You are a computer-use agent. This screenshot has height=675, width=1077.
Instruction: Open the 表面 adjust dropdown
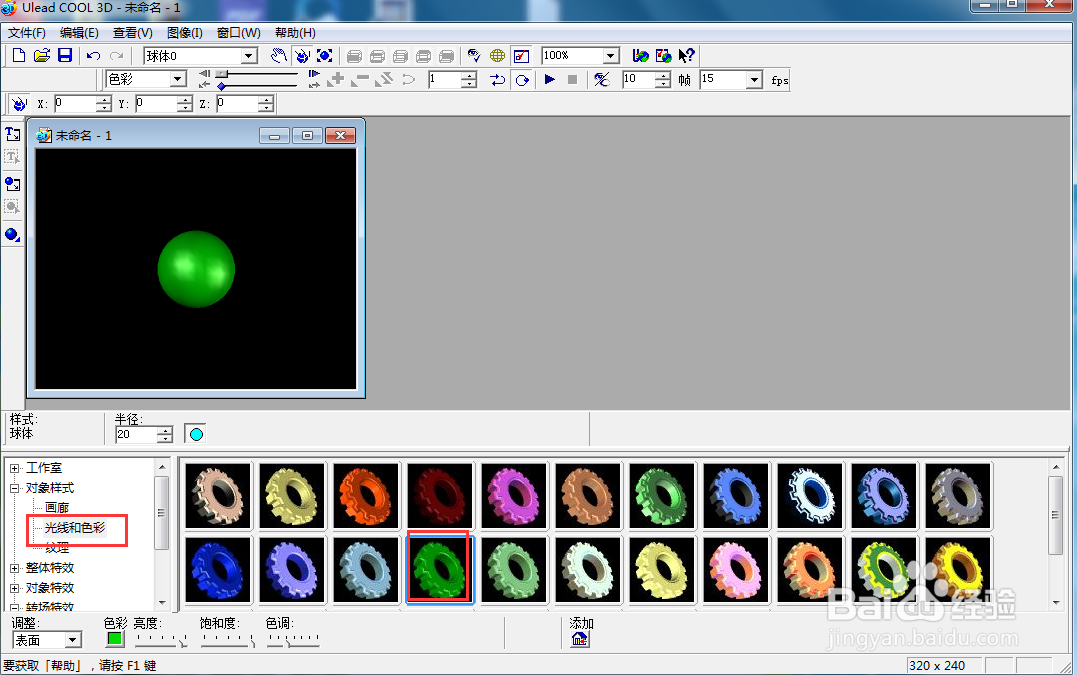[x=73, y=640]
